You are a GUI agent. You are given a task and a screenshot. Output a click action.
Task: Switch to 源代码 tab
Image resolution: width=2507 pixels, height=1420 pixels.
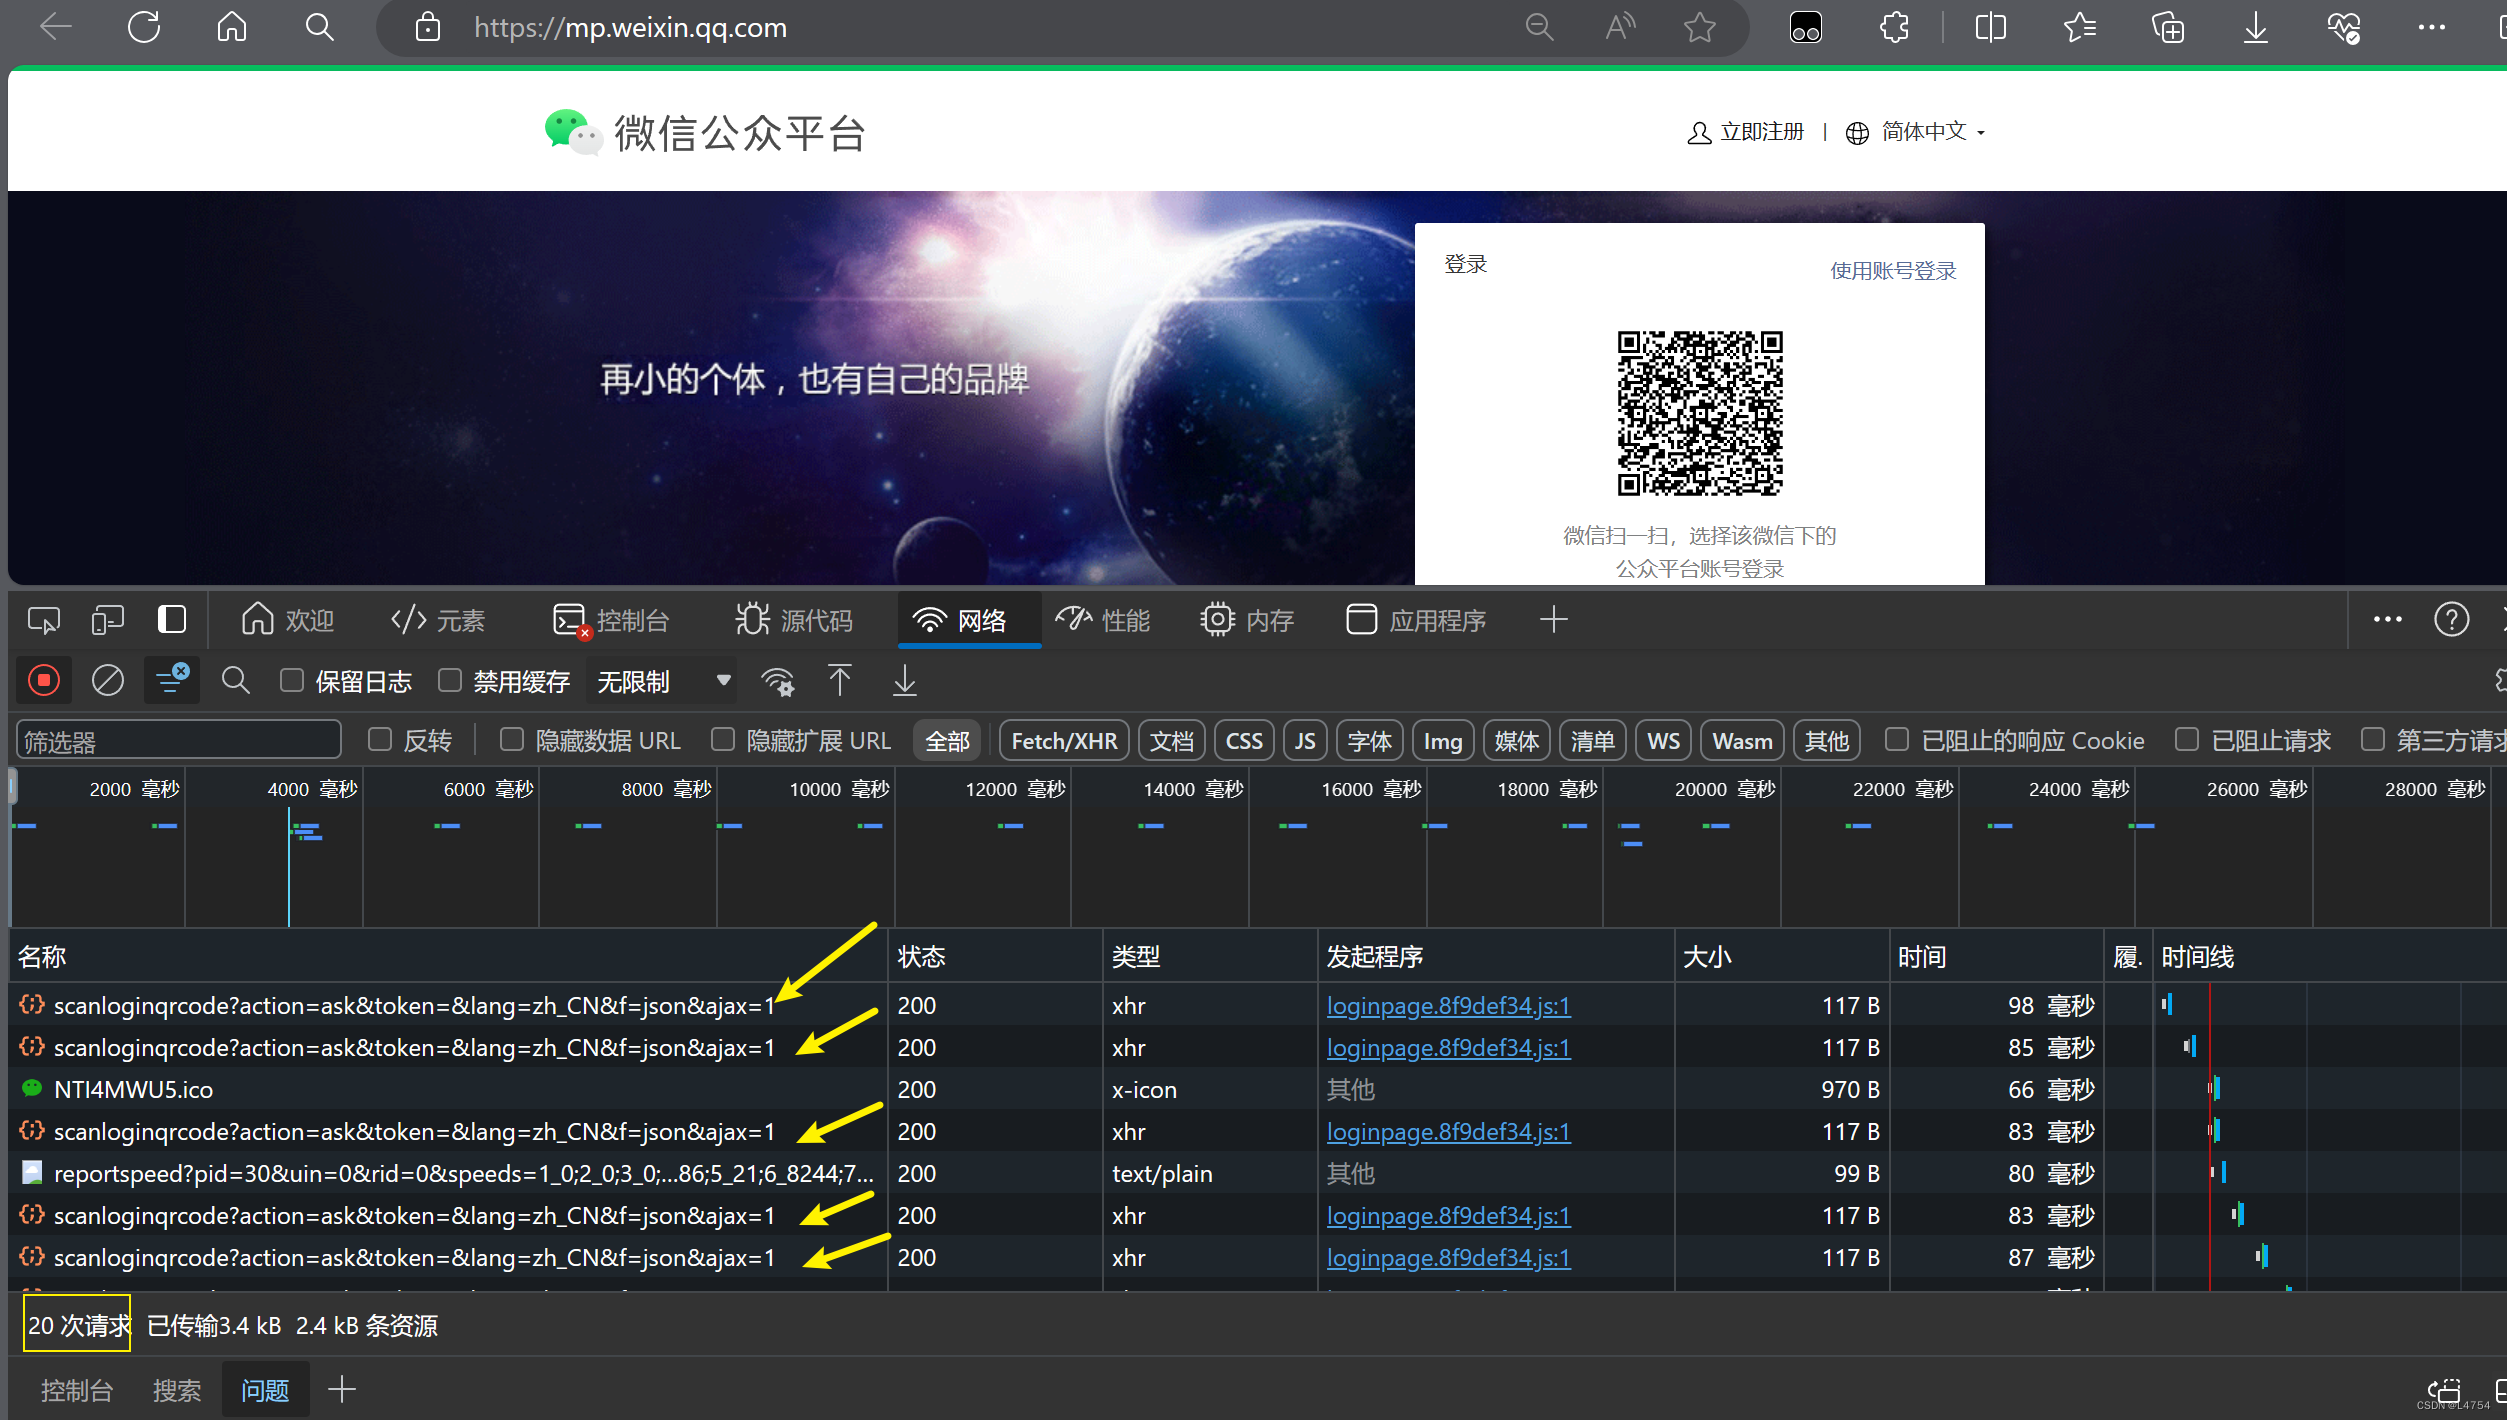[x=794, y=621]
